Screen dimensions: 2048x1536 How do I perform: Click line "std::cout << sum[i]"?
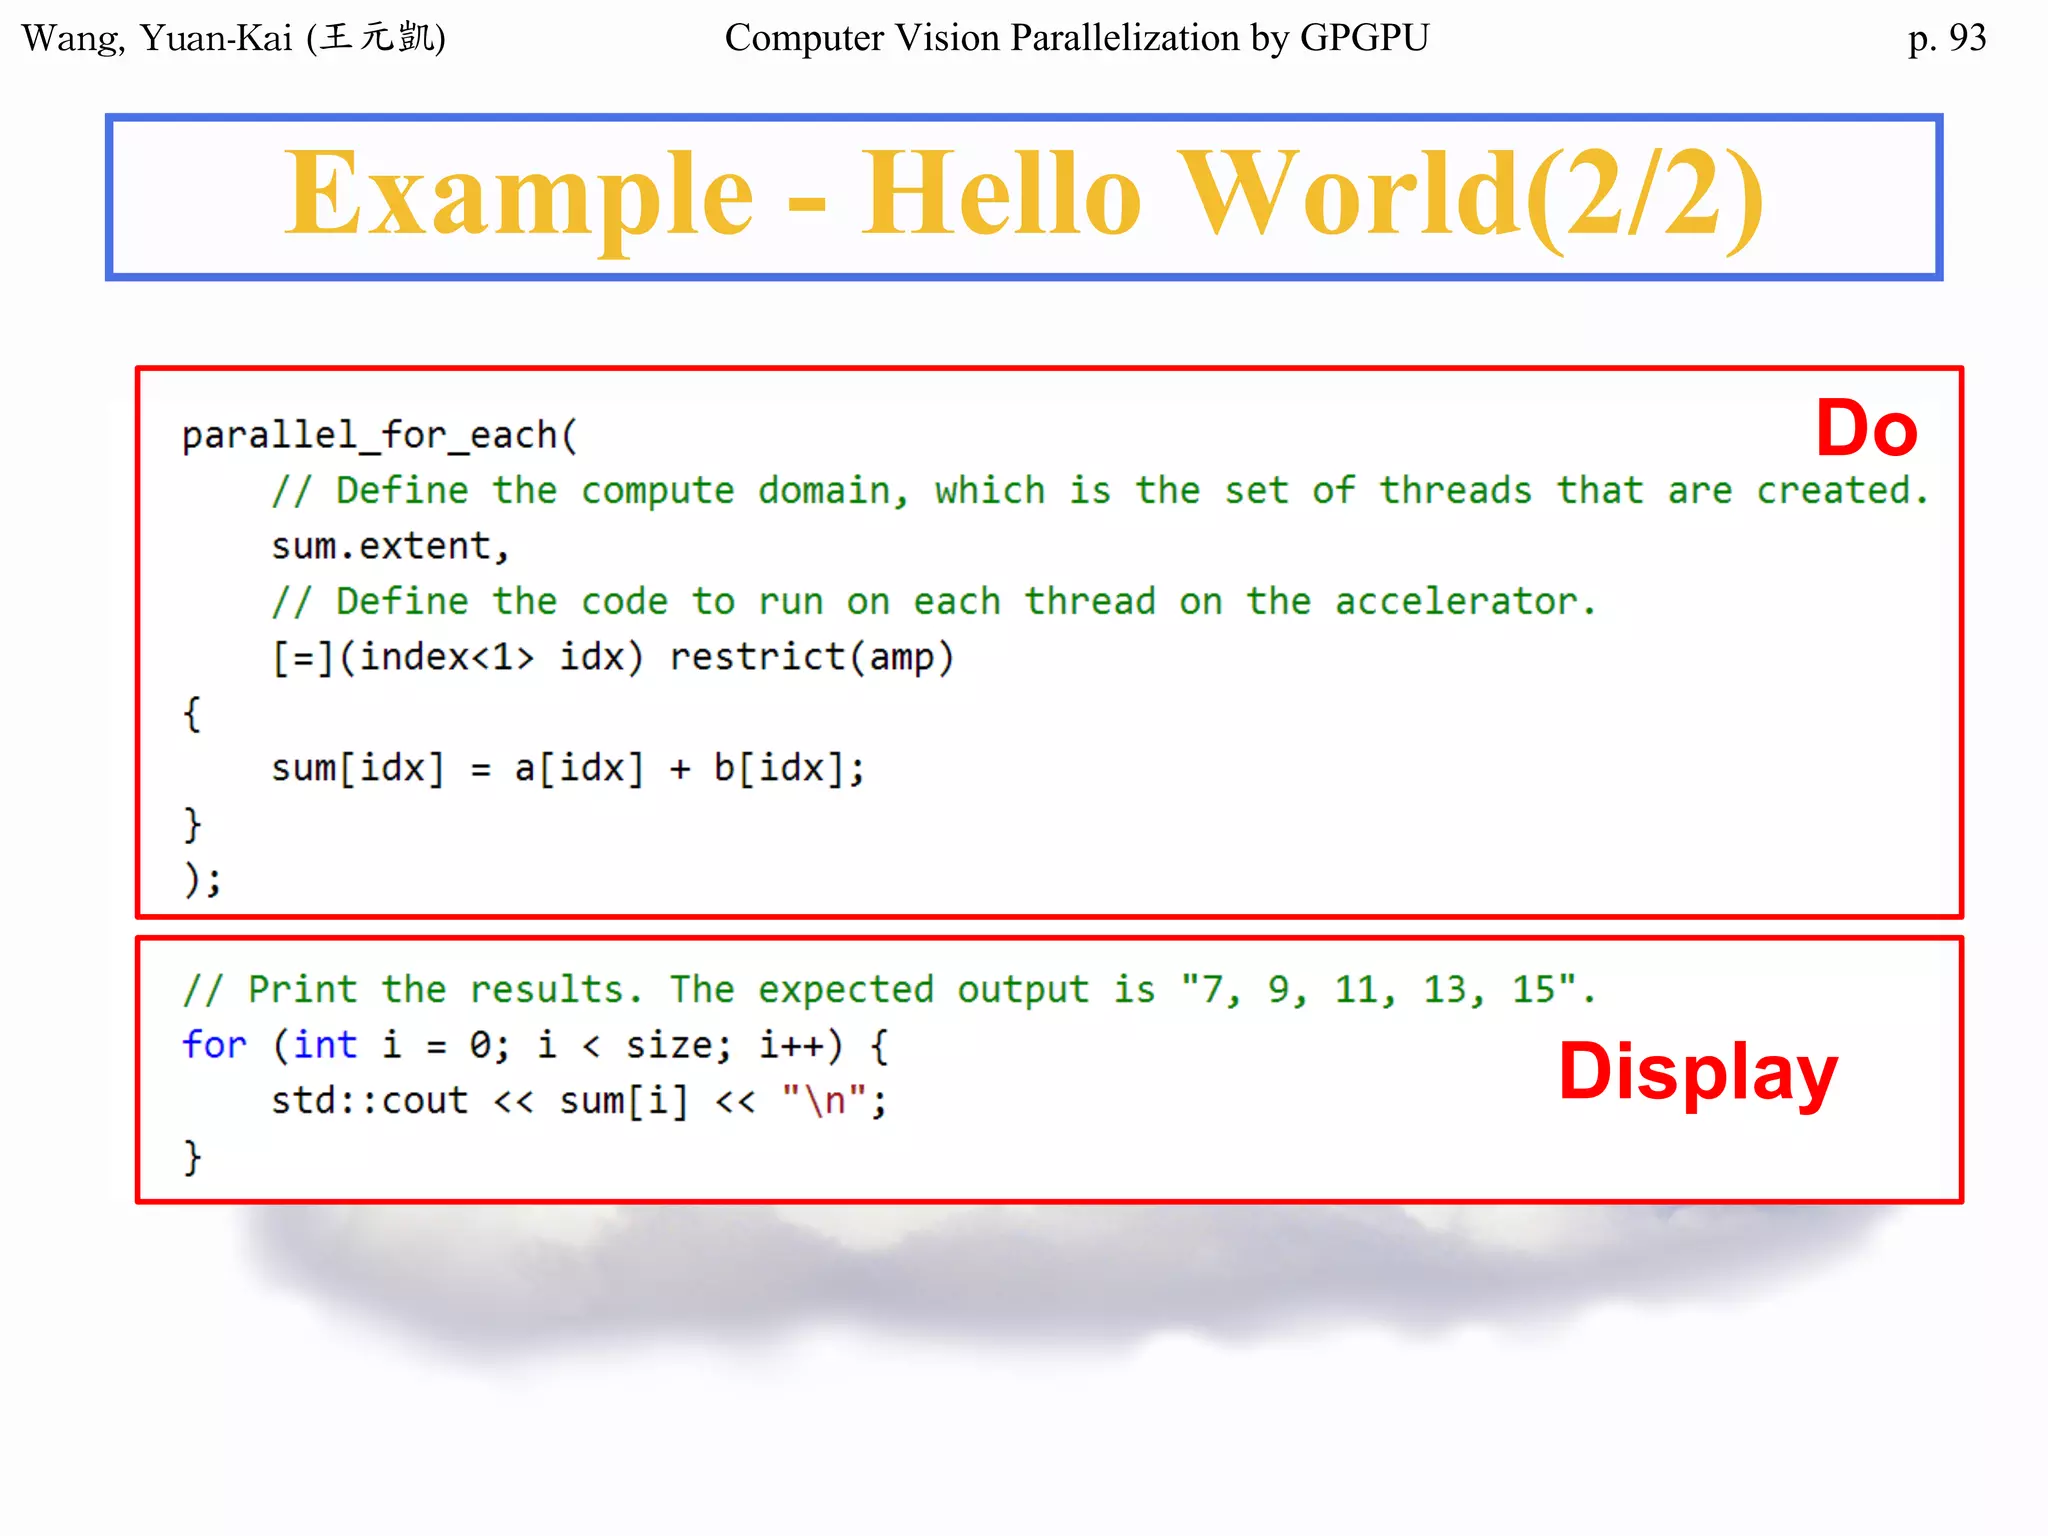click(579, 1101)
